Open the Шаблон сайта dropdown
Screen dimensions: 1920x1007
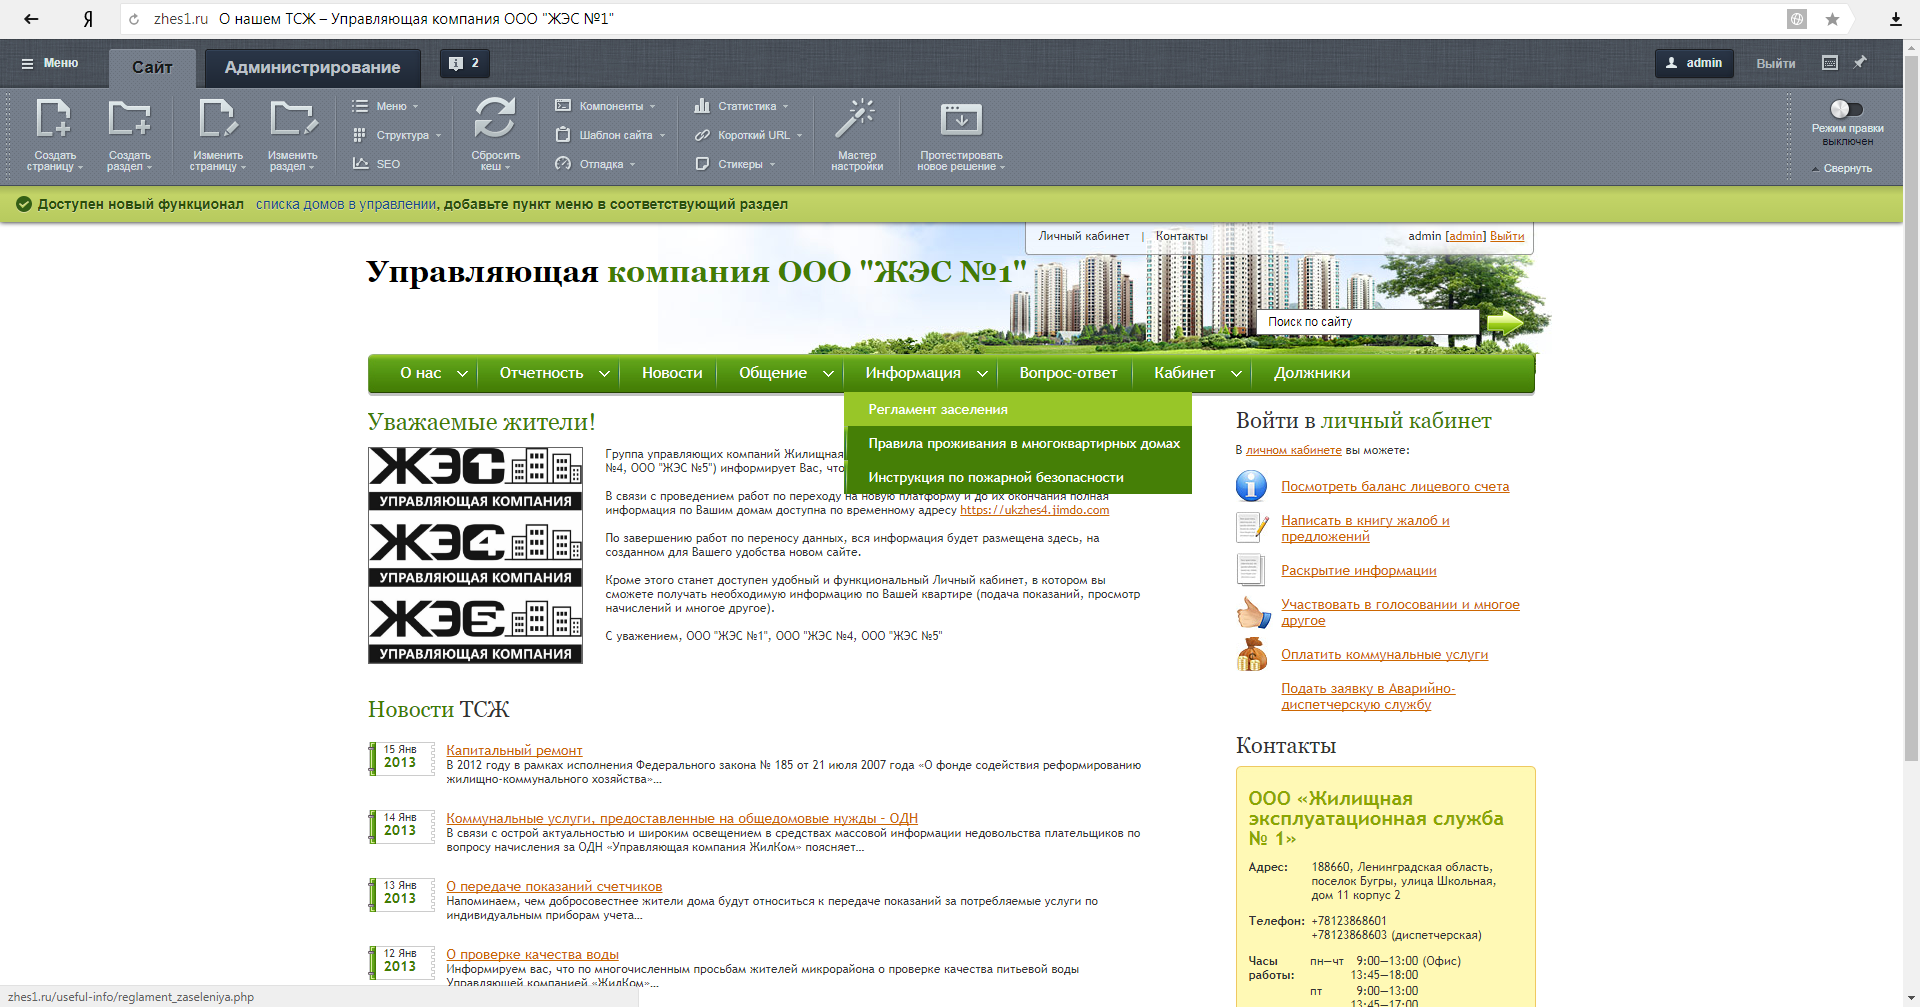pyautogui.click(x=610, y=135)
